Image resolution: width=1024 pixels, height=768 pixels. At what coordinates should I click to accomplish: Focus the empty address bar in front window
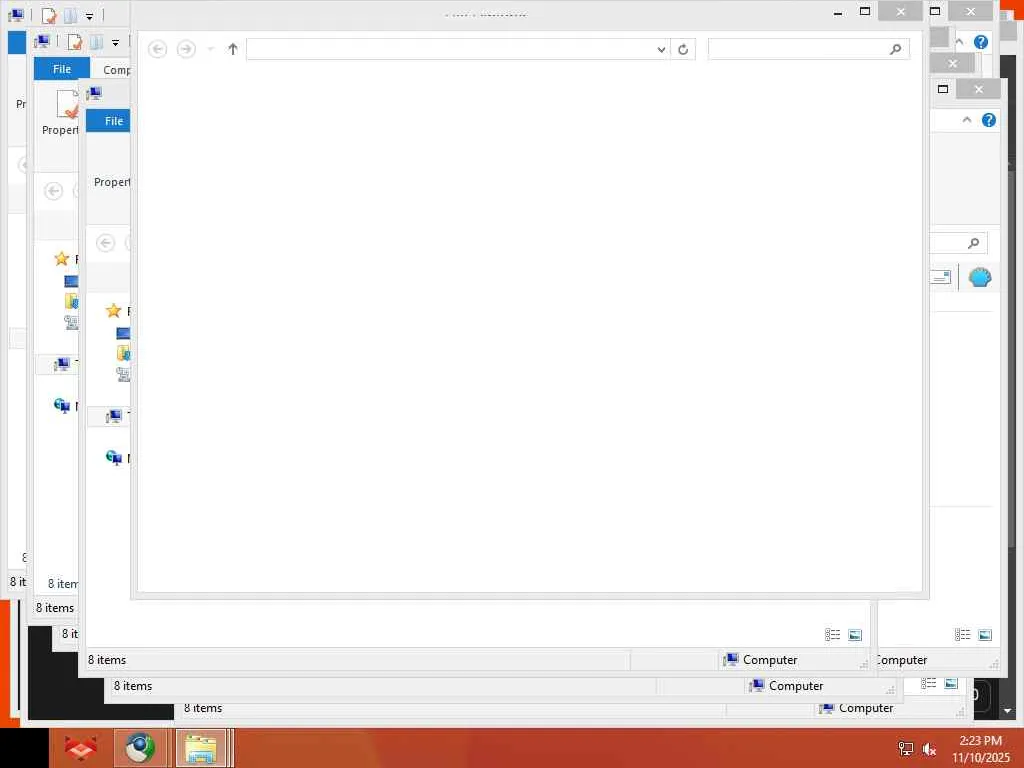[451, 49]
